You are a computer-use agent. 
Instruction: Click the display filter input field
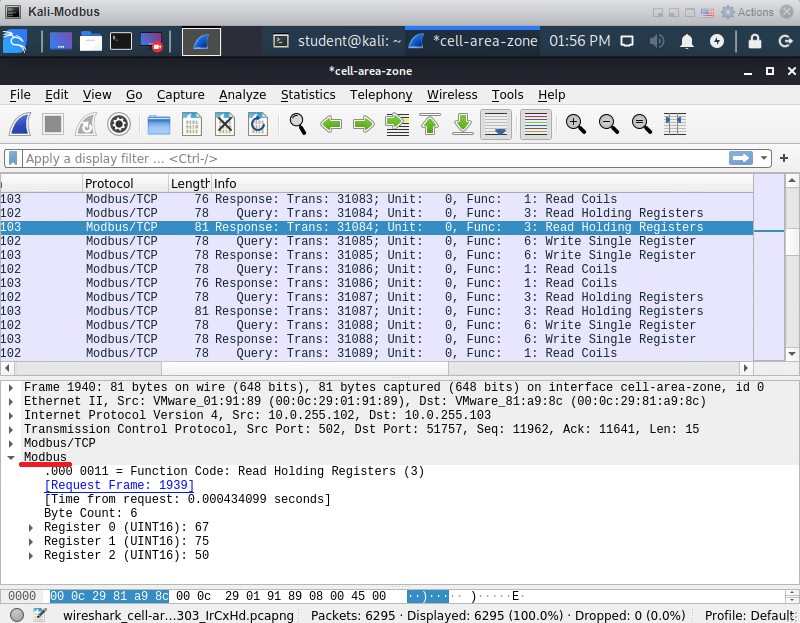click(x=375, y=158)
